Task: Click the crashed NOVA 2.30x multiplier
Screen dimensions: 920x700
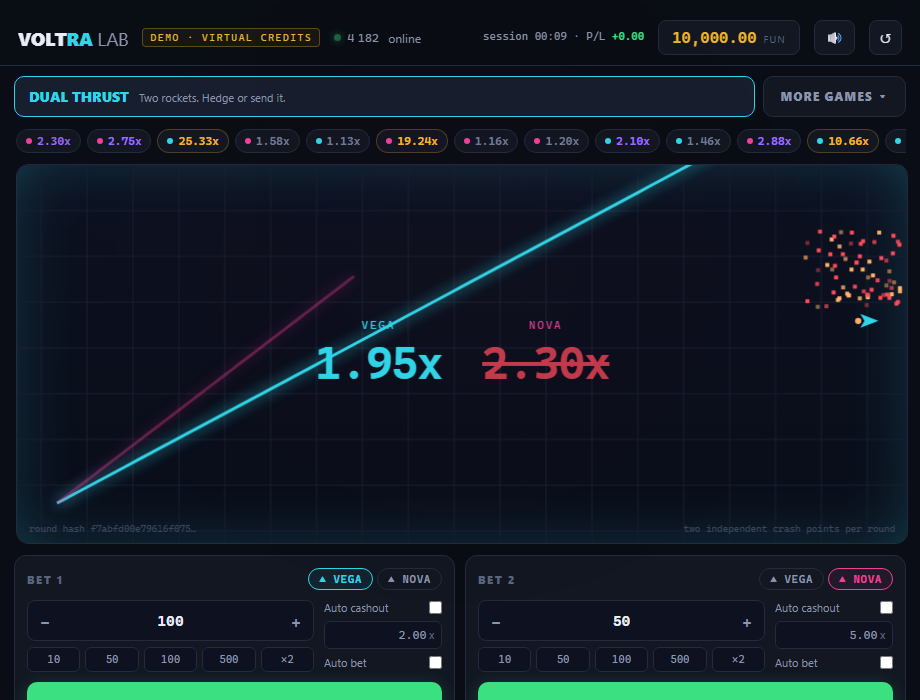Action: (546, 364)
